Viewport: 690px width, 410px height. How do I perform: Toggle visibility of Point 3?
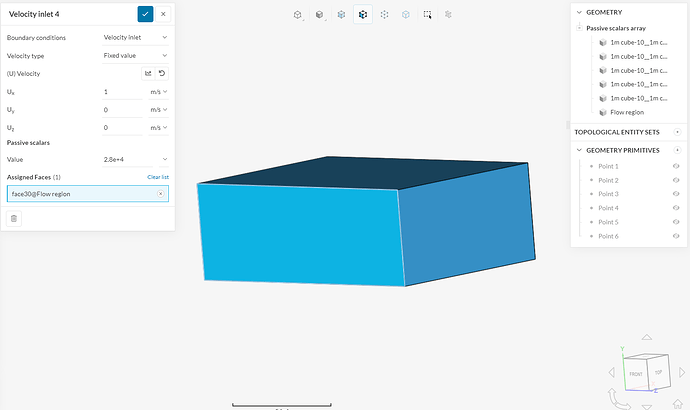point(676,194)
